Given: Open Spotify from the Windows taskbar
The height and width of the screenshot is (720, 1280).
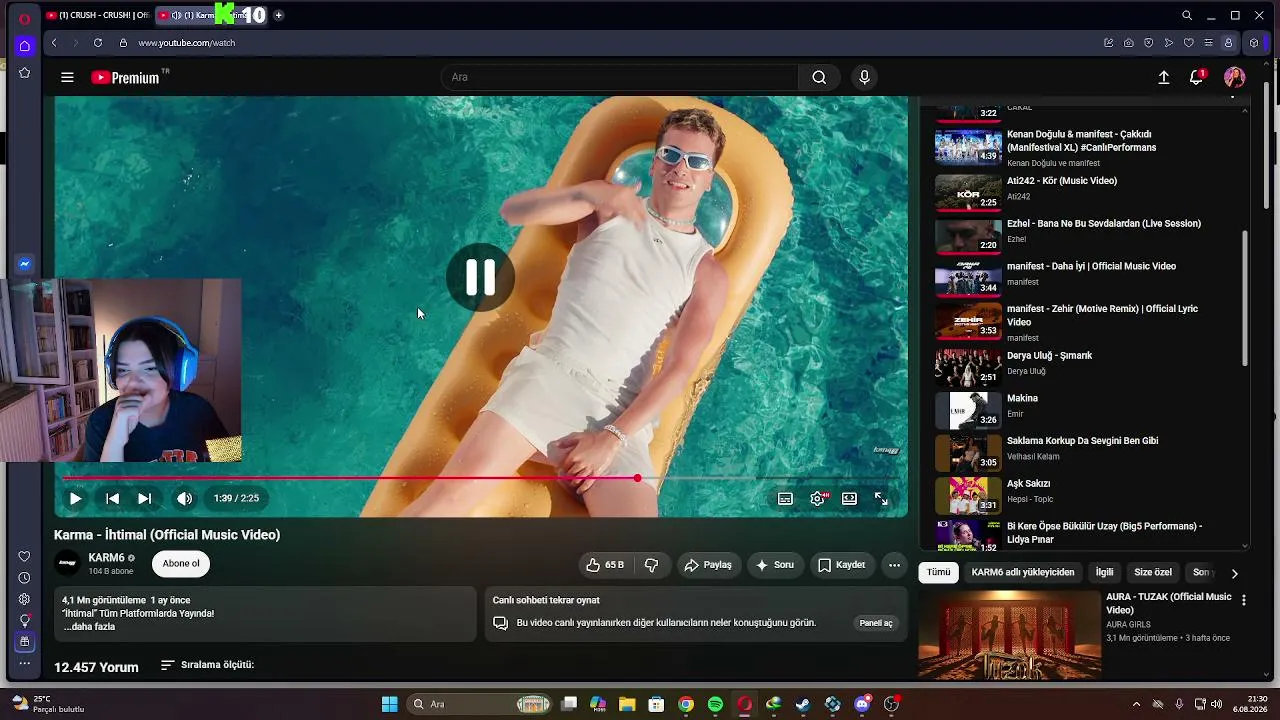Looking at the screenshot, I should [715, 704].
